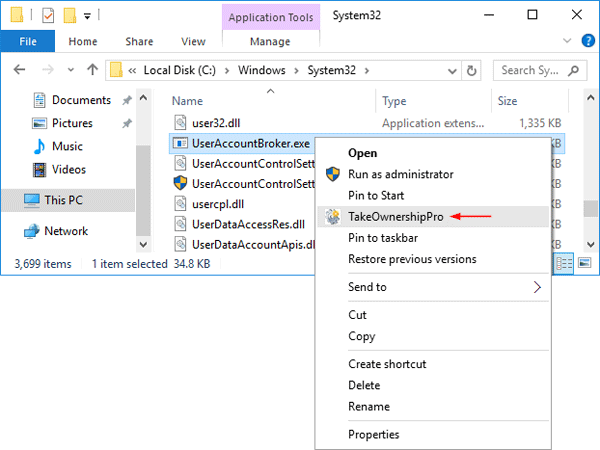Expand the quick access toolbar dropdown
The width and height of the screenshot is (600, 450).
pos(88,16)
